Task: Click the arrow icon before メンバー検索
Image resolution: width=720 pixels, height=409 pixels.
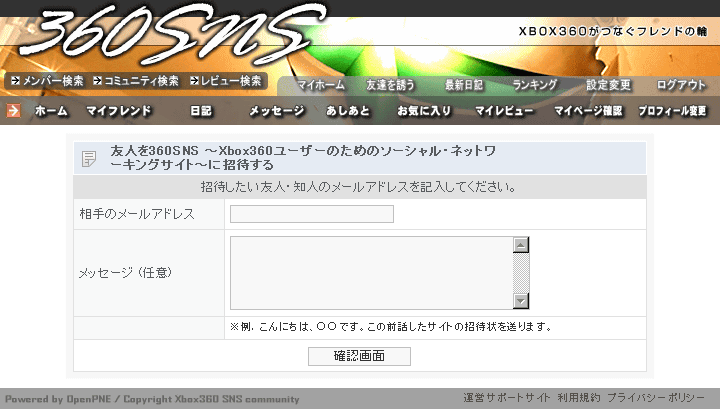Action: pyautogui.click(x=16, y=81)
